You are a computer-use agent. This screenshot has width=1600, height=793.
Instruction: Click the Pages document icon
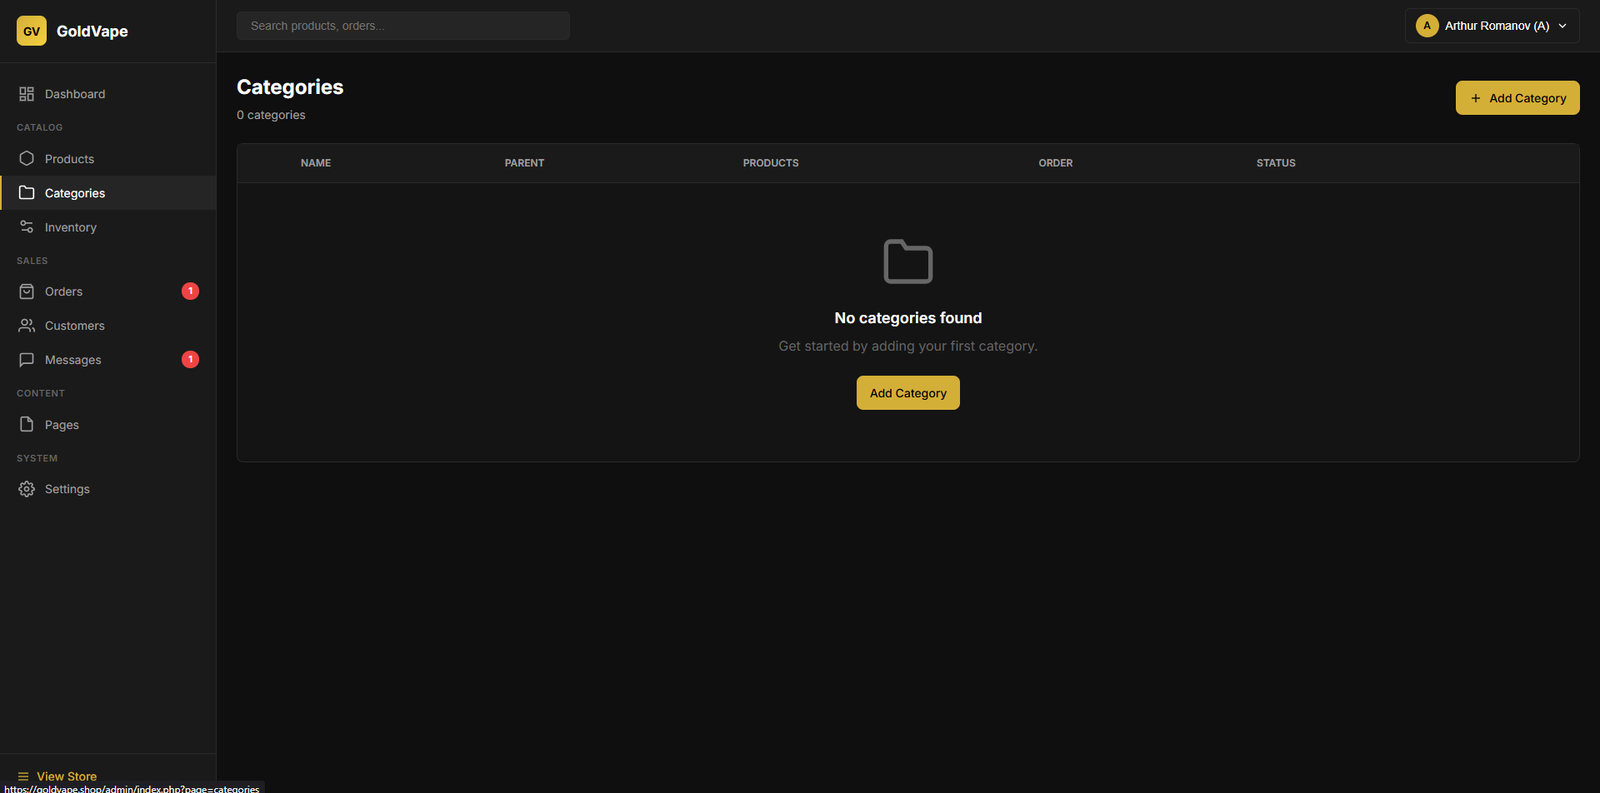[x=27, y=425]
